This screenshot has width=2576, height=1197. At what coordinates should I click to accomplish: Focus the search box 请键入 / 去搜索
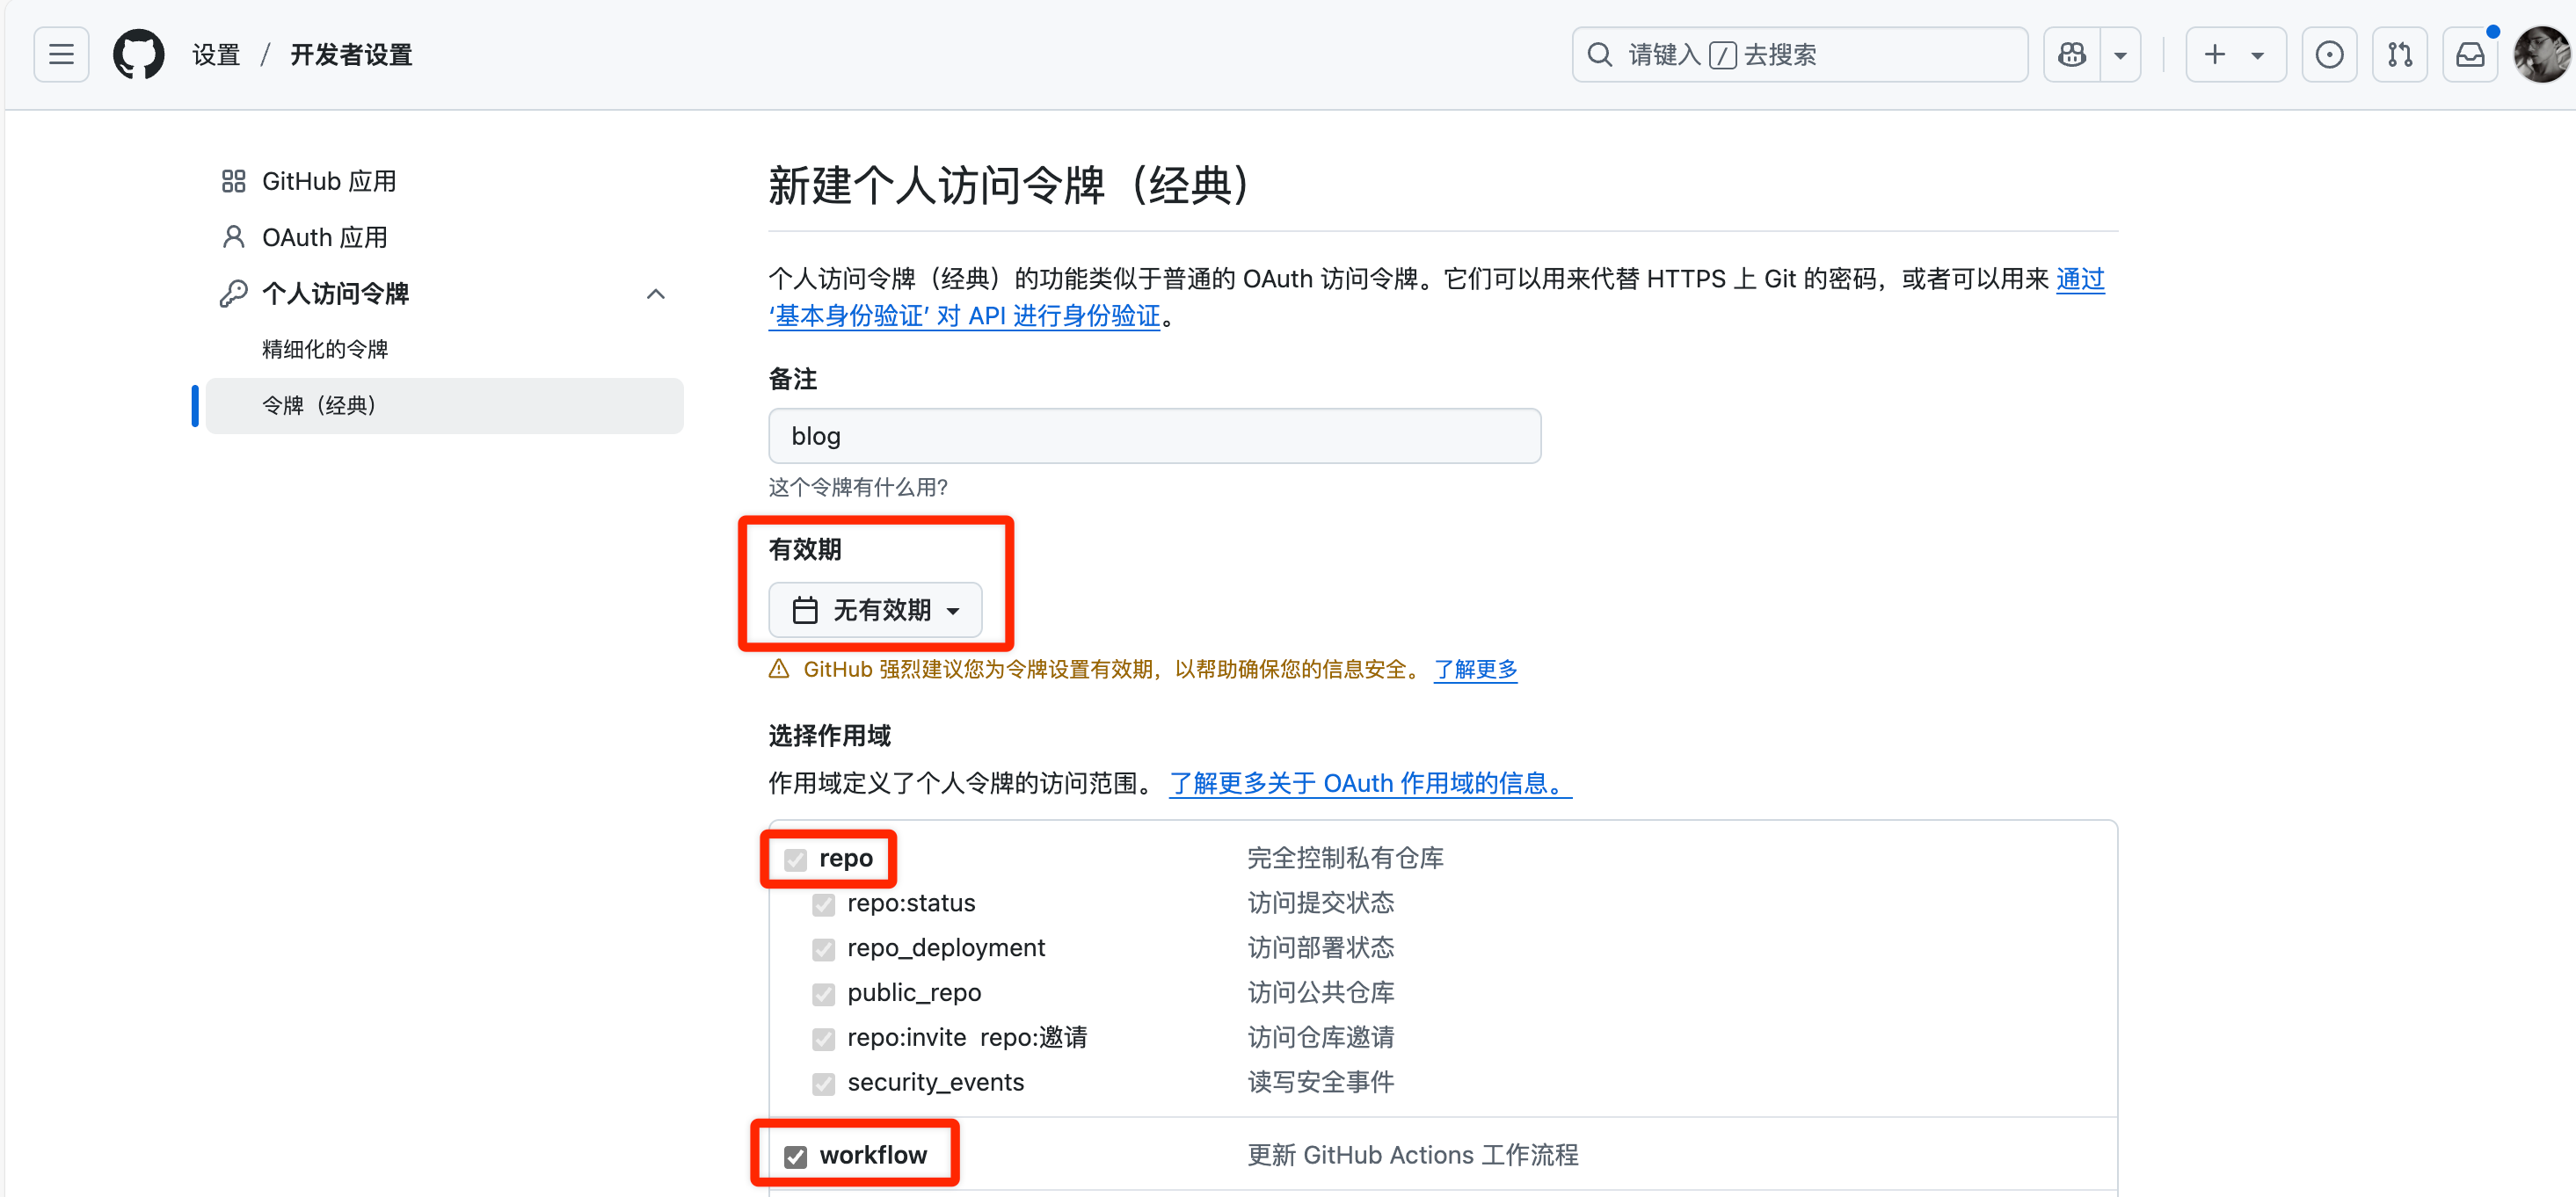(1799, 54)
